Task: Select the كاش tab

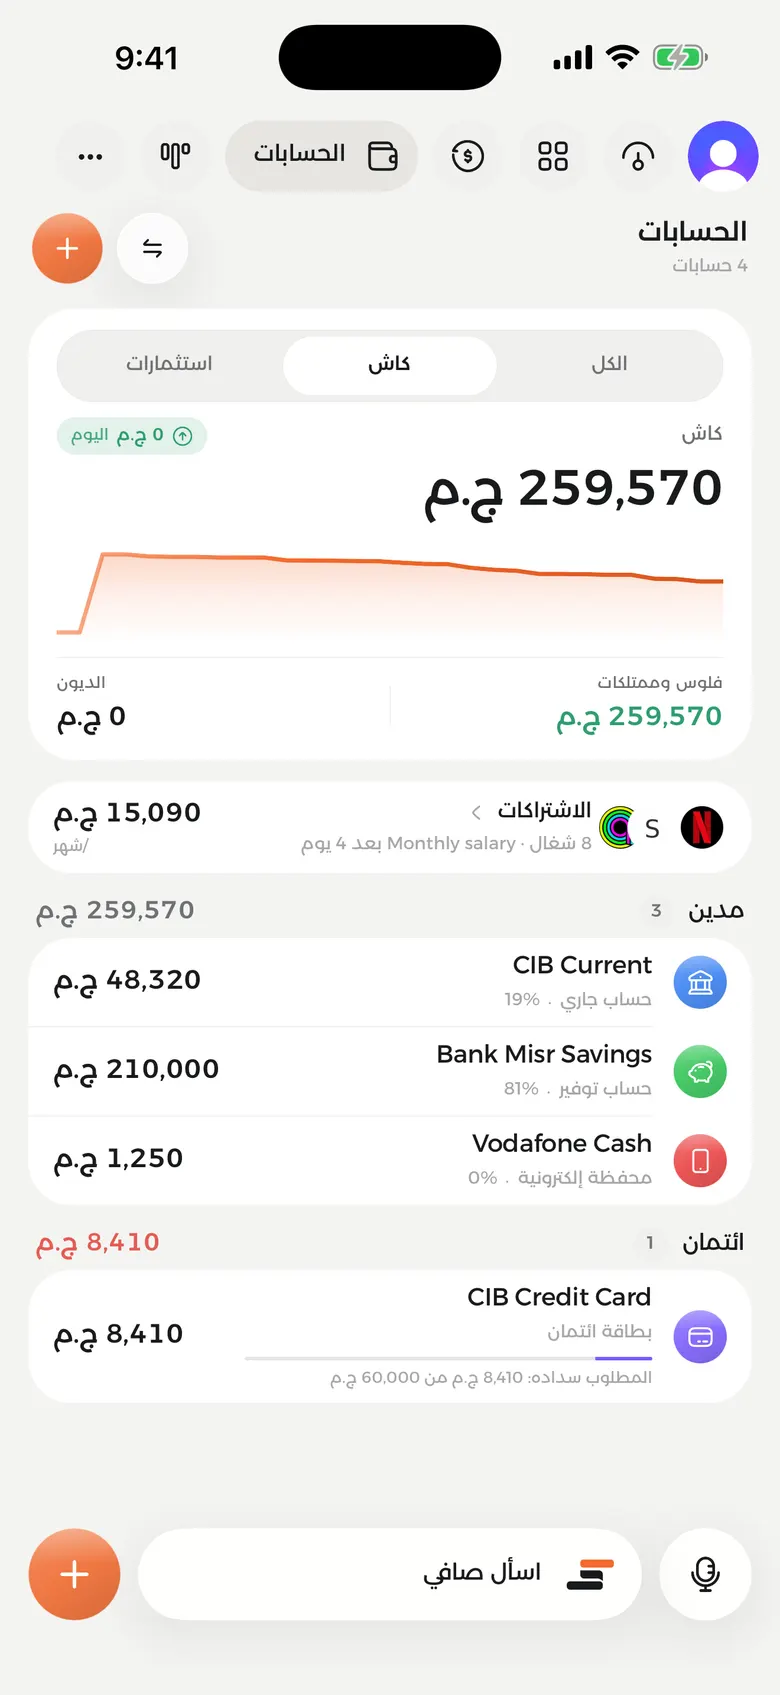Action: 390,364
